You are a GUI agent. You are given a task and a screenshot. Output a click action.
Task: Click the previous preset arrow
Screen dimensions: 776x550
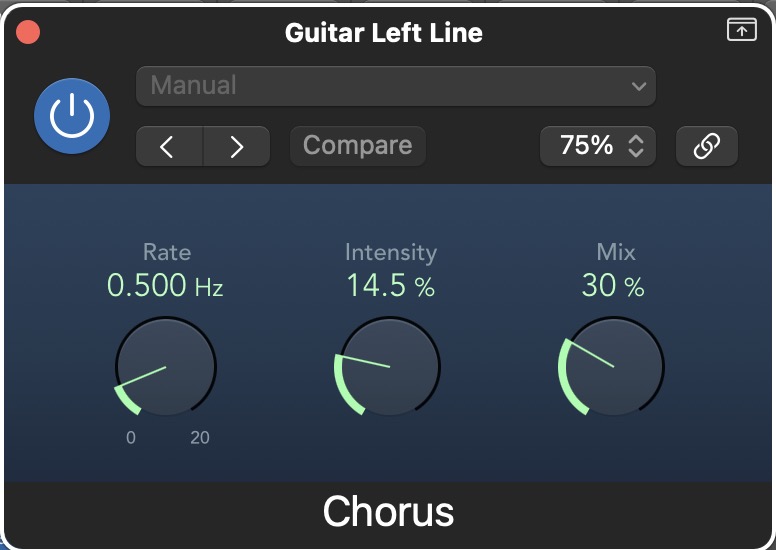tap(169, 147)
